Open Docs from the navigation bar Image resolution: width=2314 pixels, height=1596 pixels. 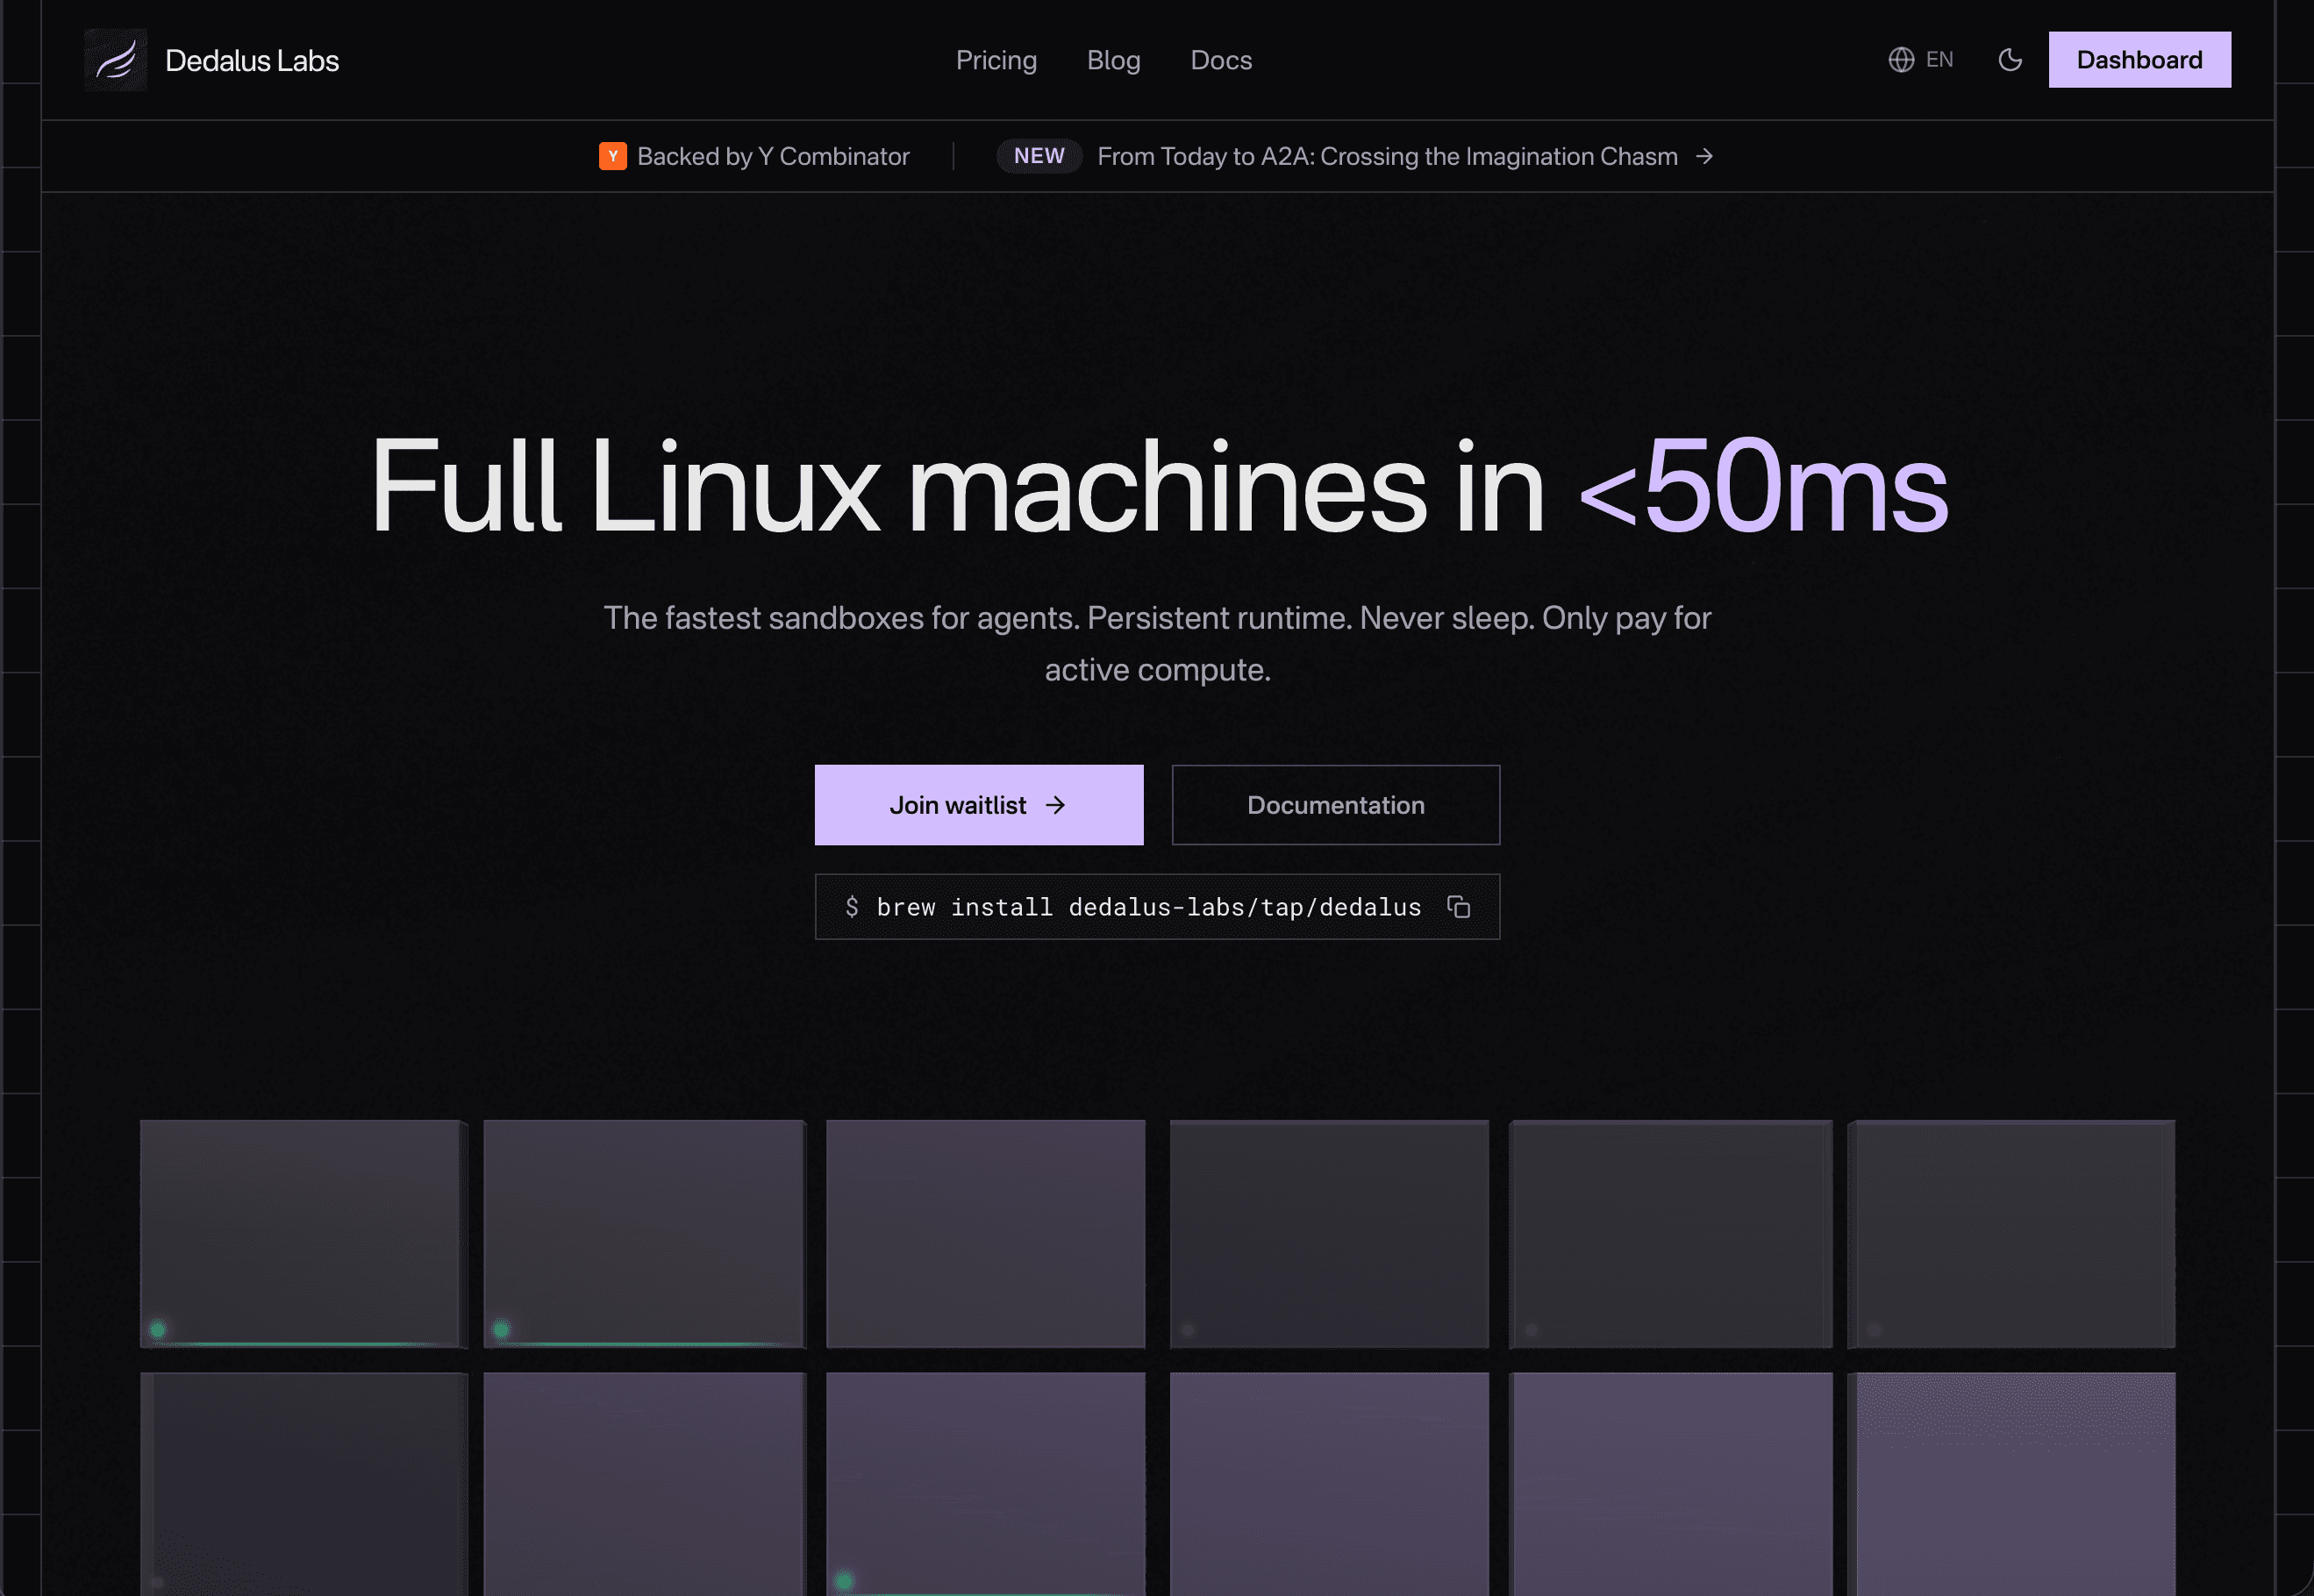(1220, 60)
